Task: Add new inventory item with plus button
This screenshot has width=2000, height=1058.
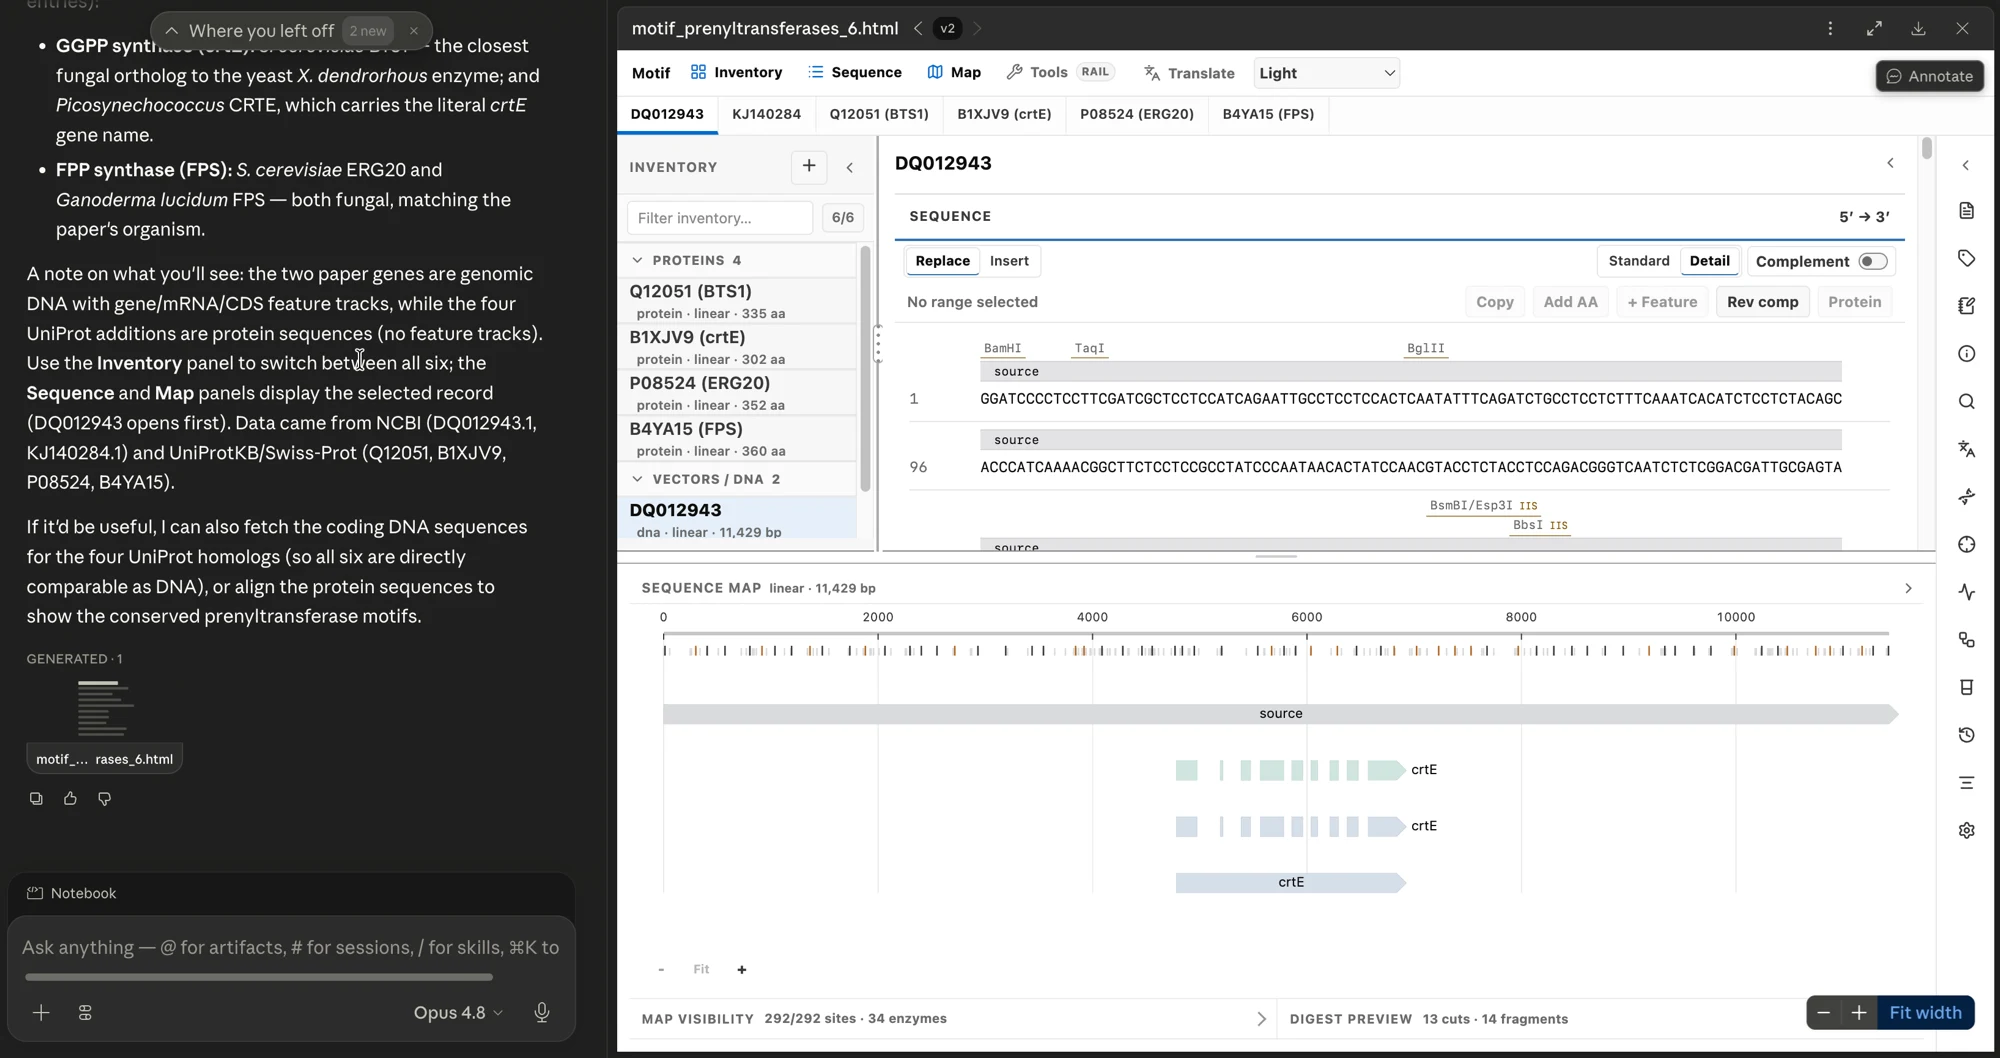Action: [809, 166]
